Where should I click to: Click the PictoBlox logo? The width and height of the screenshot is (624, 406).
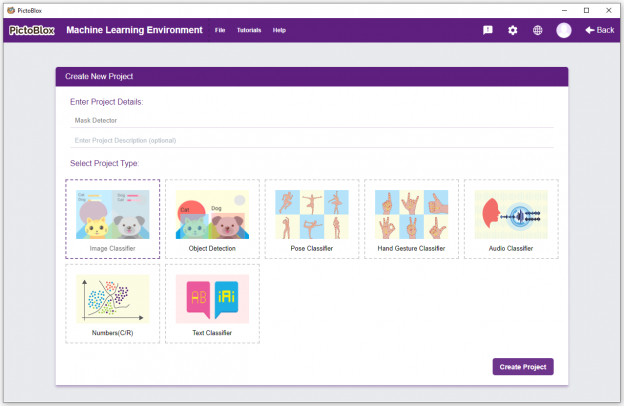[x=31, y=30]
